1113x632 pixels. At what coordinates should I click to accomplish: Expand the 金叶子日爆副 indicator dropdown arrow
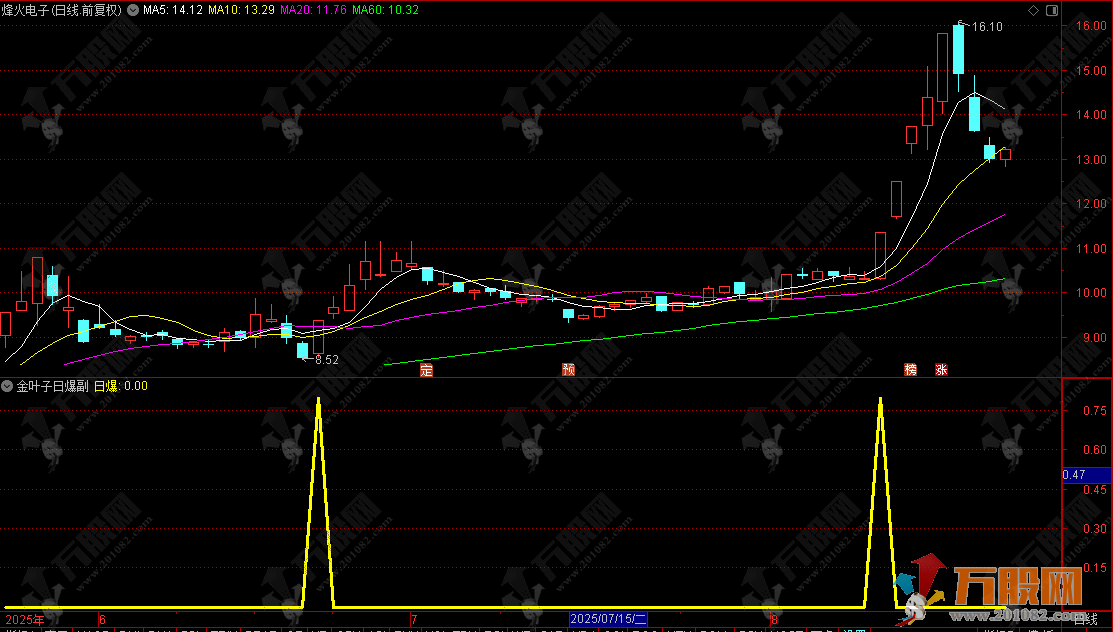[7, 386]
